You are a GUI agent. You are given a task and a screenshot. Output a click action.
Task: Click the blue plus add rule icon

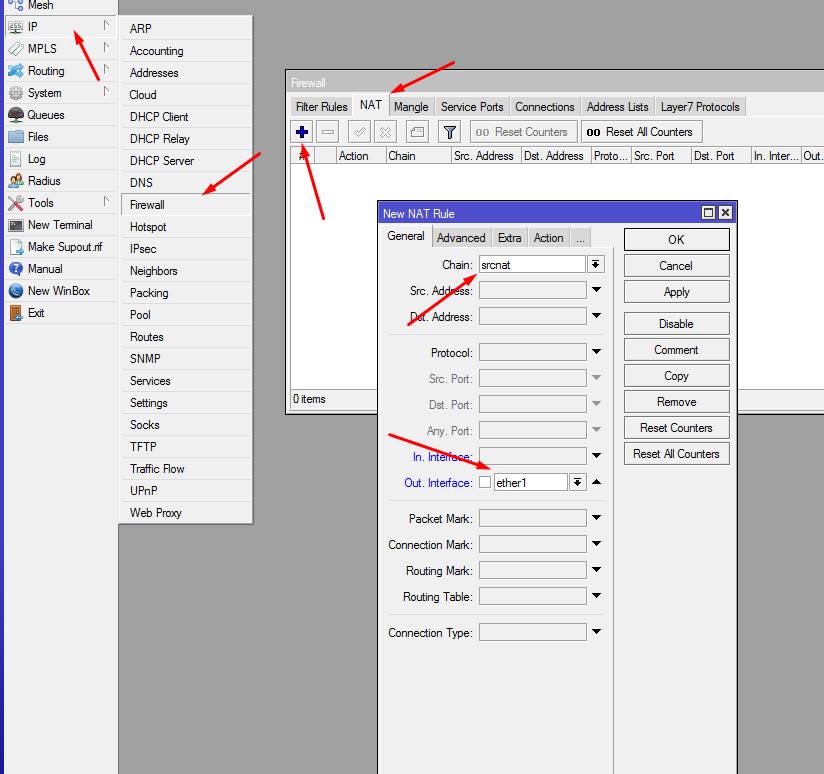[302, 132]
